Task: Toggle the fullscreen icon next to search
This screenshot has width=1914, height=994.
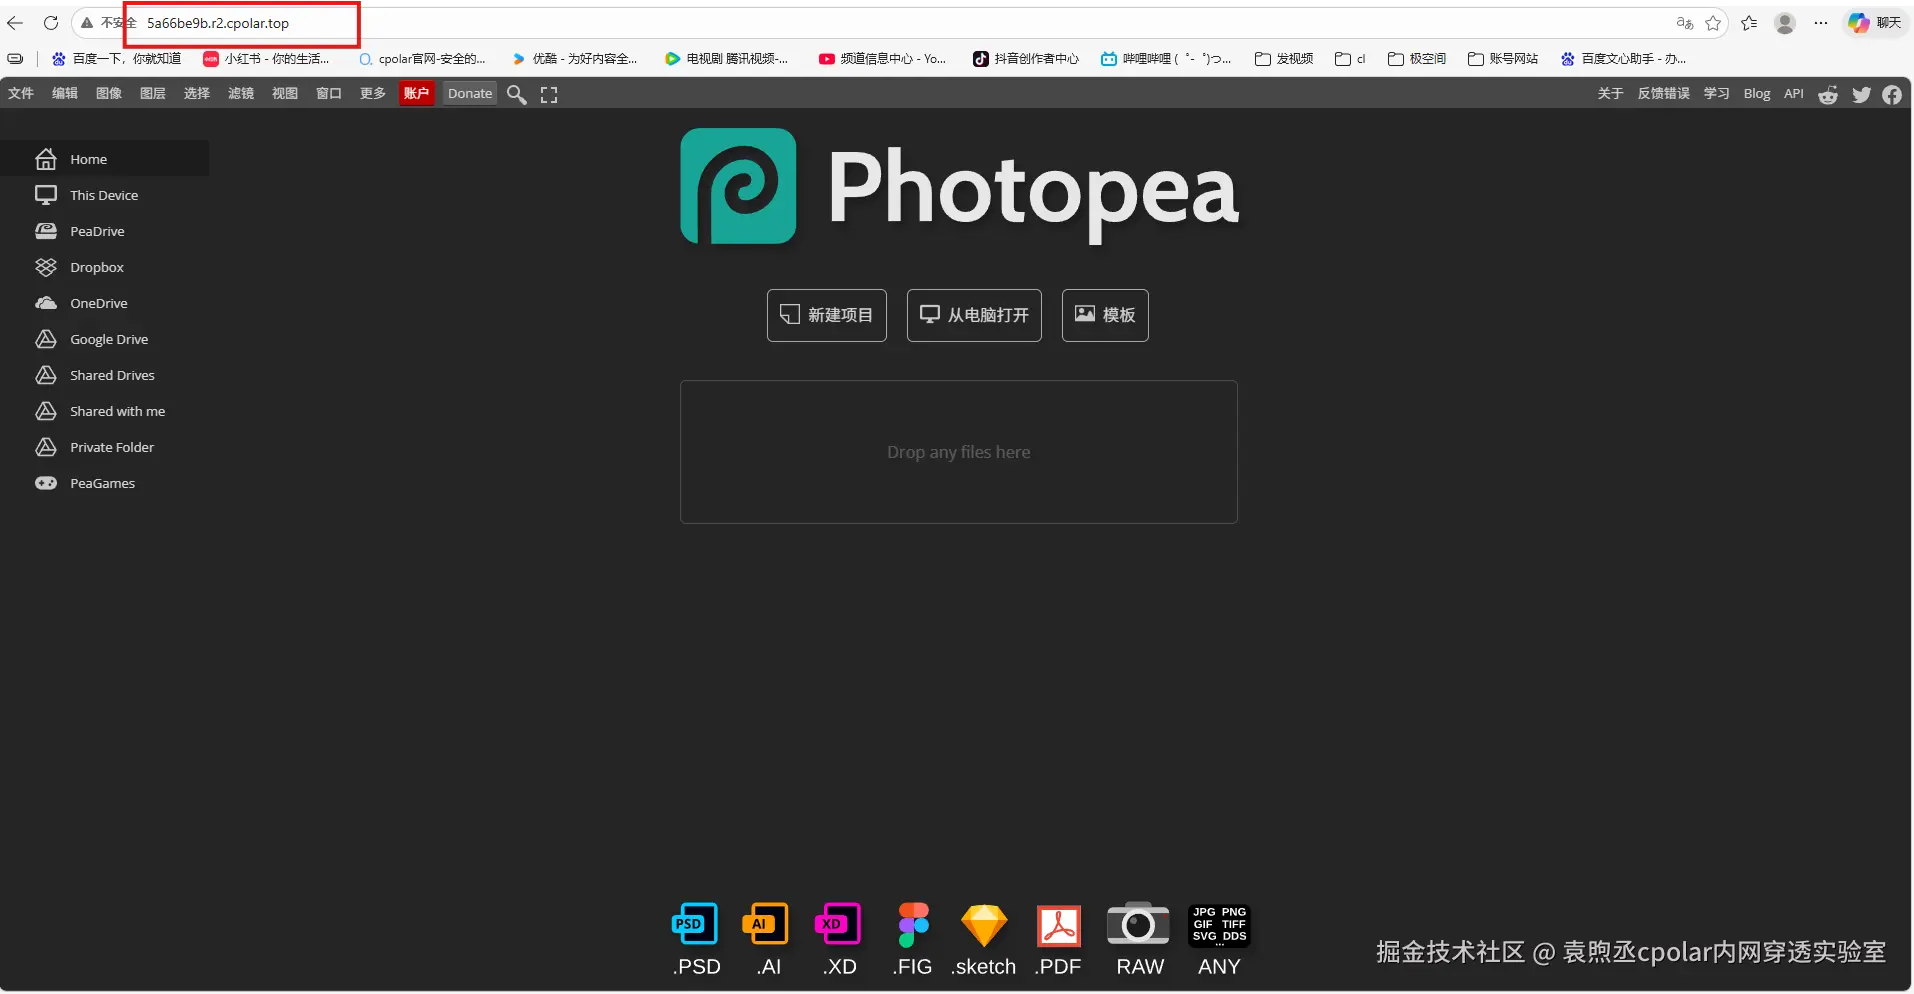Action: (x=548, y=93)
